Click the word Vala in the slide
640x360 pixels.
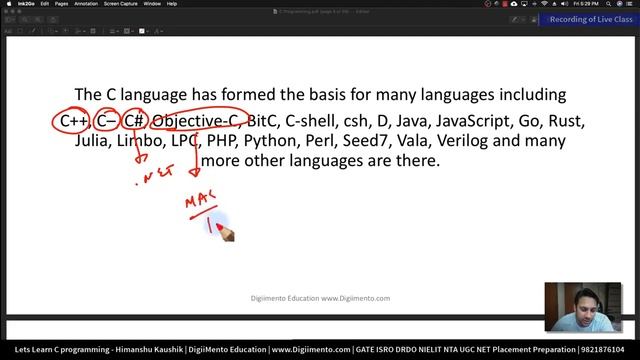click(412, 141)
